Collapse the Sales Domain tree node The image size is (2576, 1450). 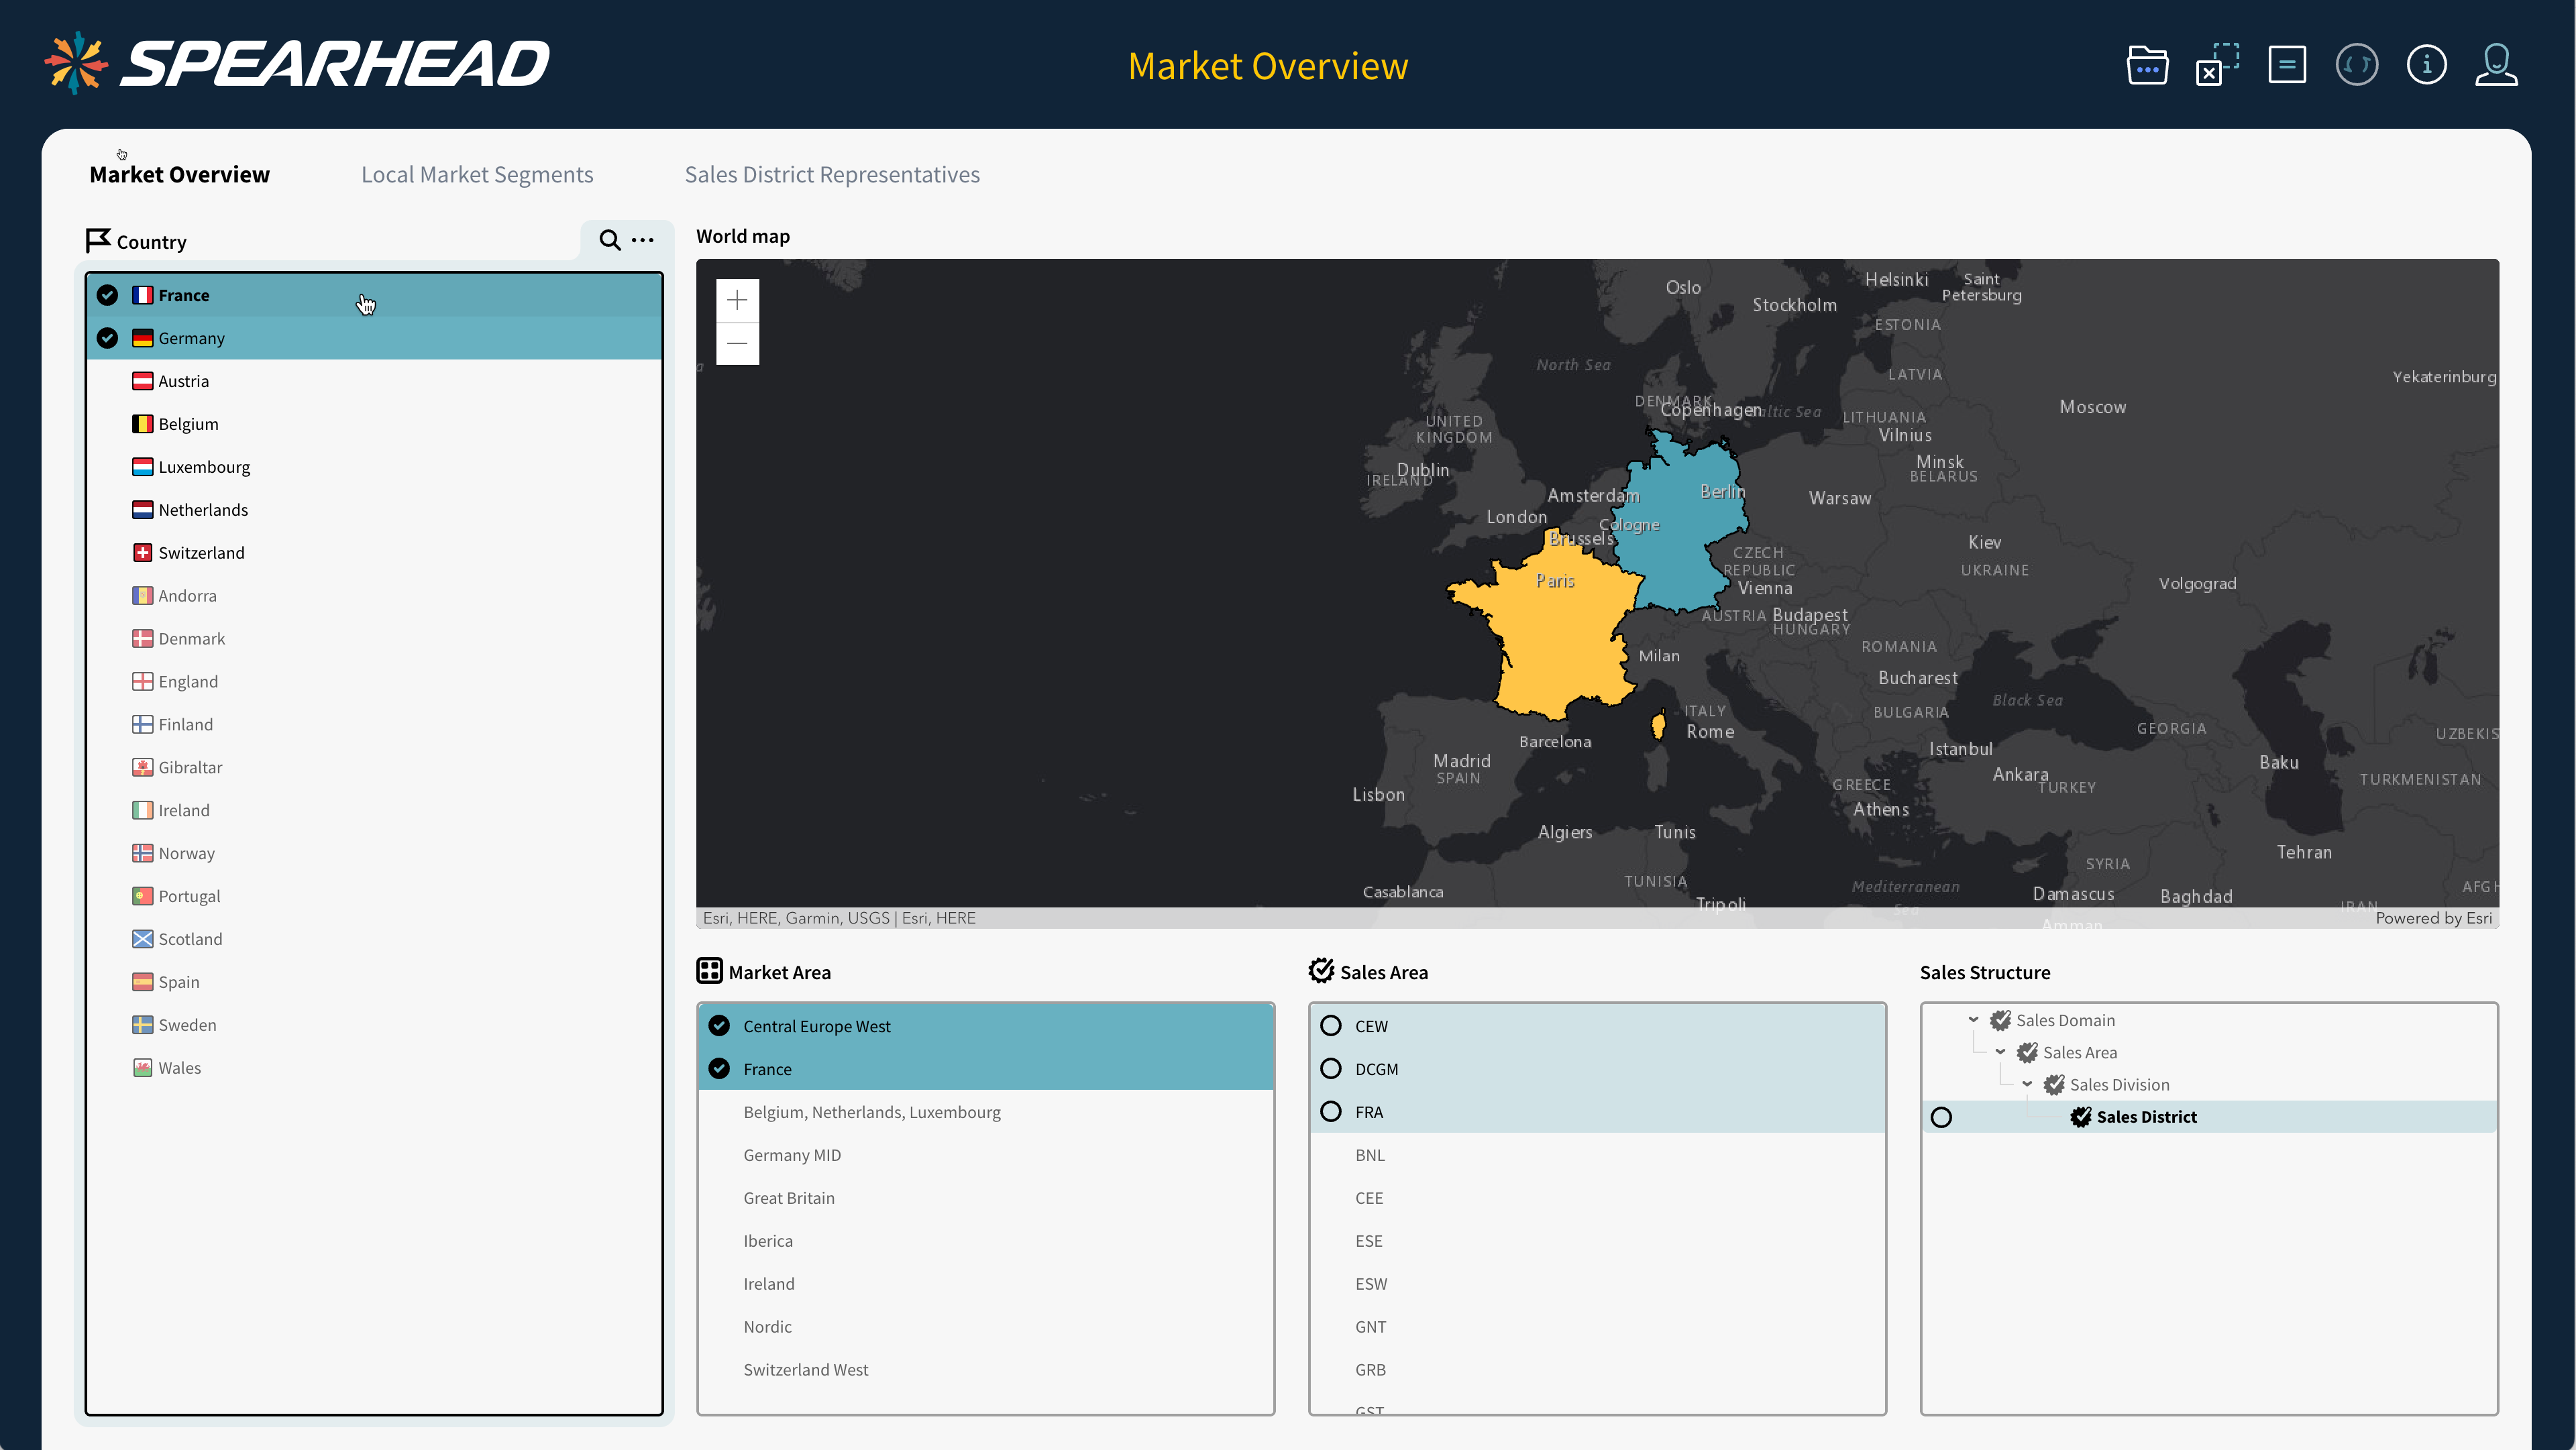point(1973,1020)
